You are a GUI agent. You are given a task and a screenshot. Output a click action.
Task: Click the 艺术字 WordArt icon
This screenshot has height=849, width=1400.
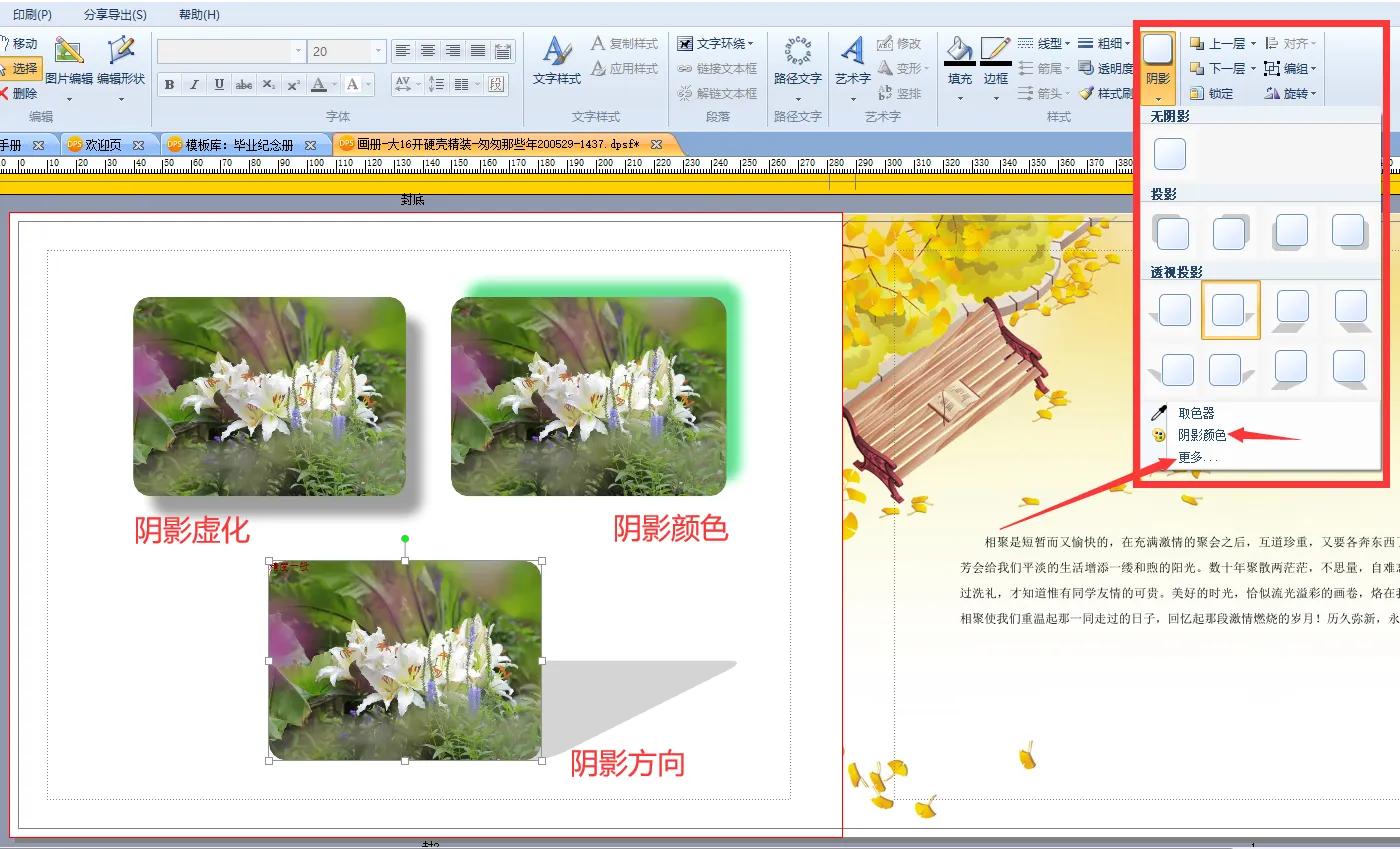853,52
